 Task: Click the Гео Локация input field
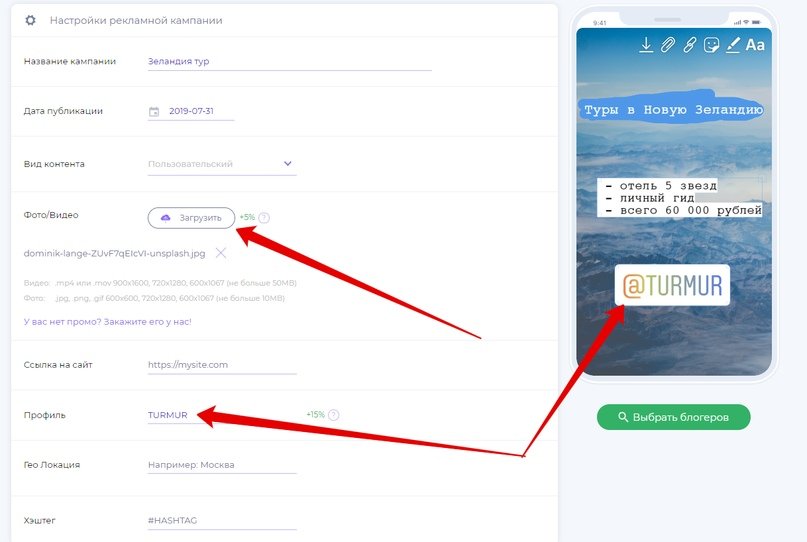click(222, 465)
